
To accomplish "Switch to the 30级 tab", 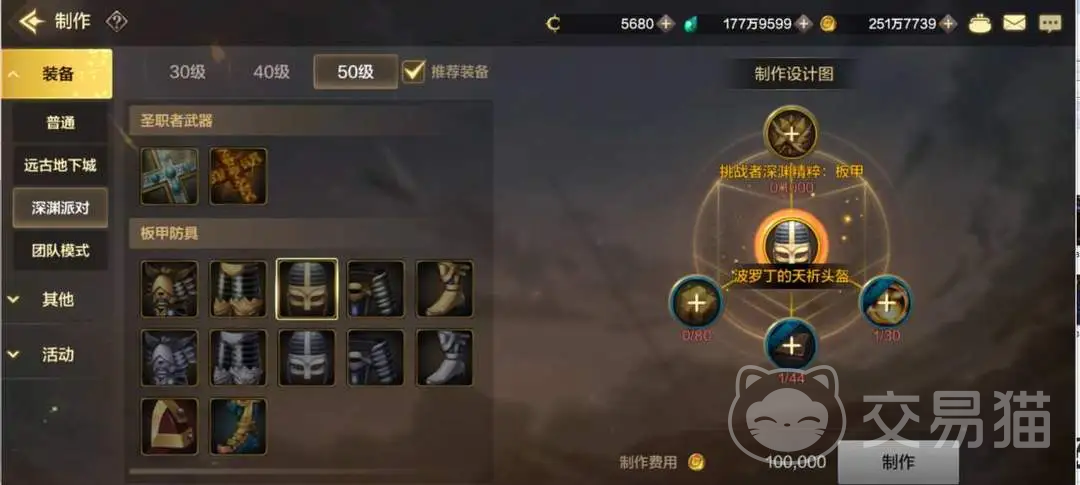I will [x=187, y=72].
